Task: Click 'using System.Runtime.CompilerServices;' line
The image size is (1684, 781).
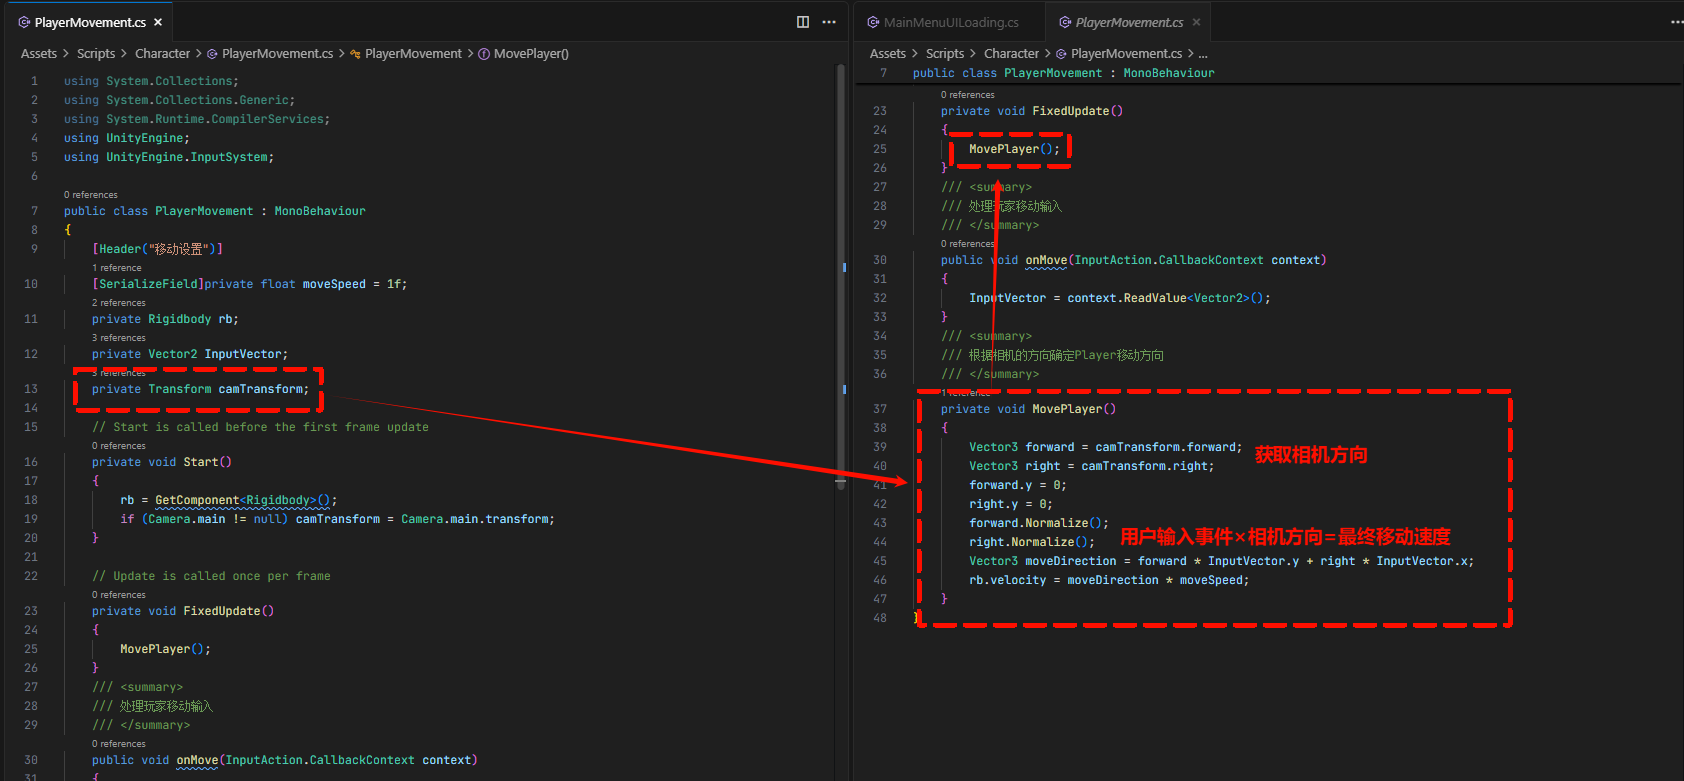Action: pos(197,119)
